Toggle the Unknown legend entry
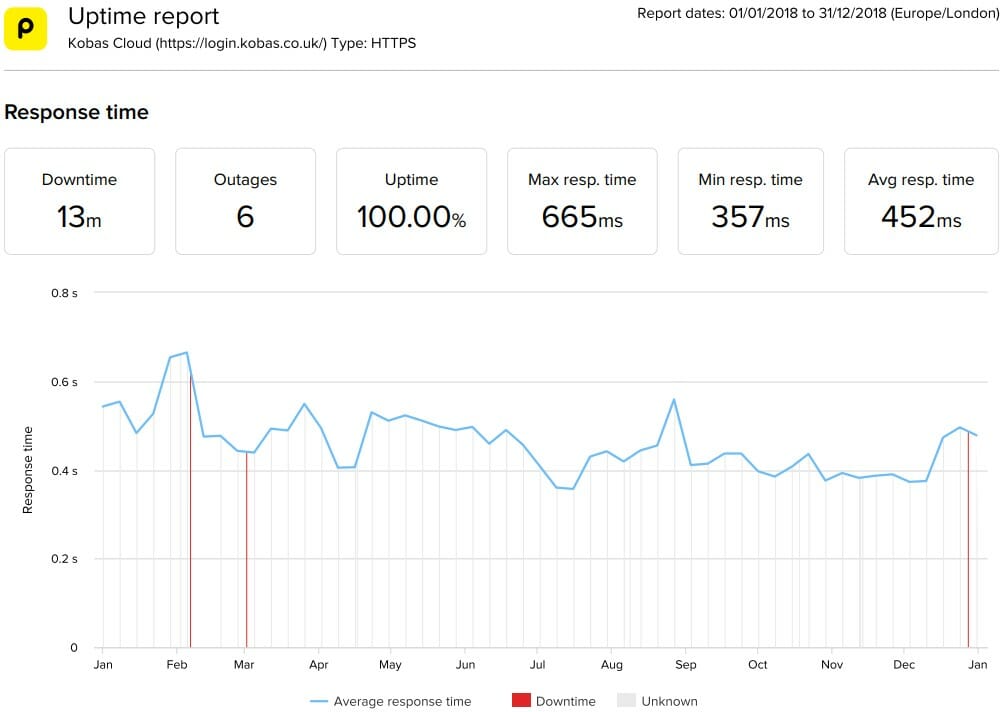This screenshot has height=712, width=1004. click(x=669, y=701)
